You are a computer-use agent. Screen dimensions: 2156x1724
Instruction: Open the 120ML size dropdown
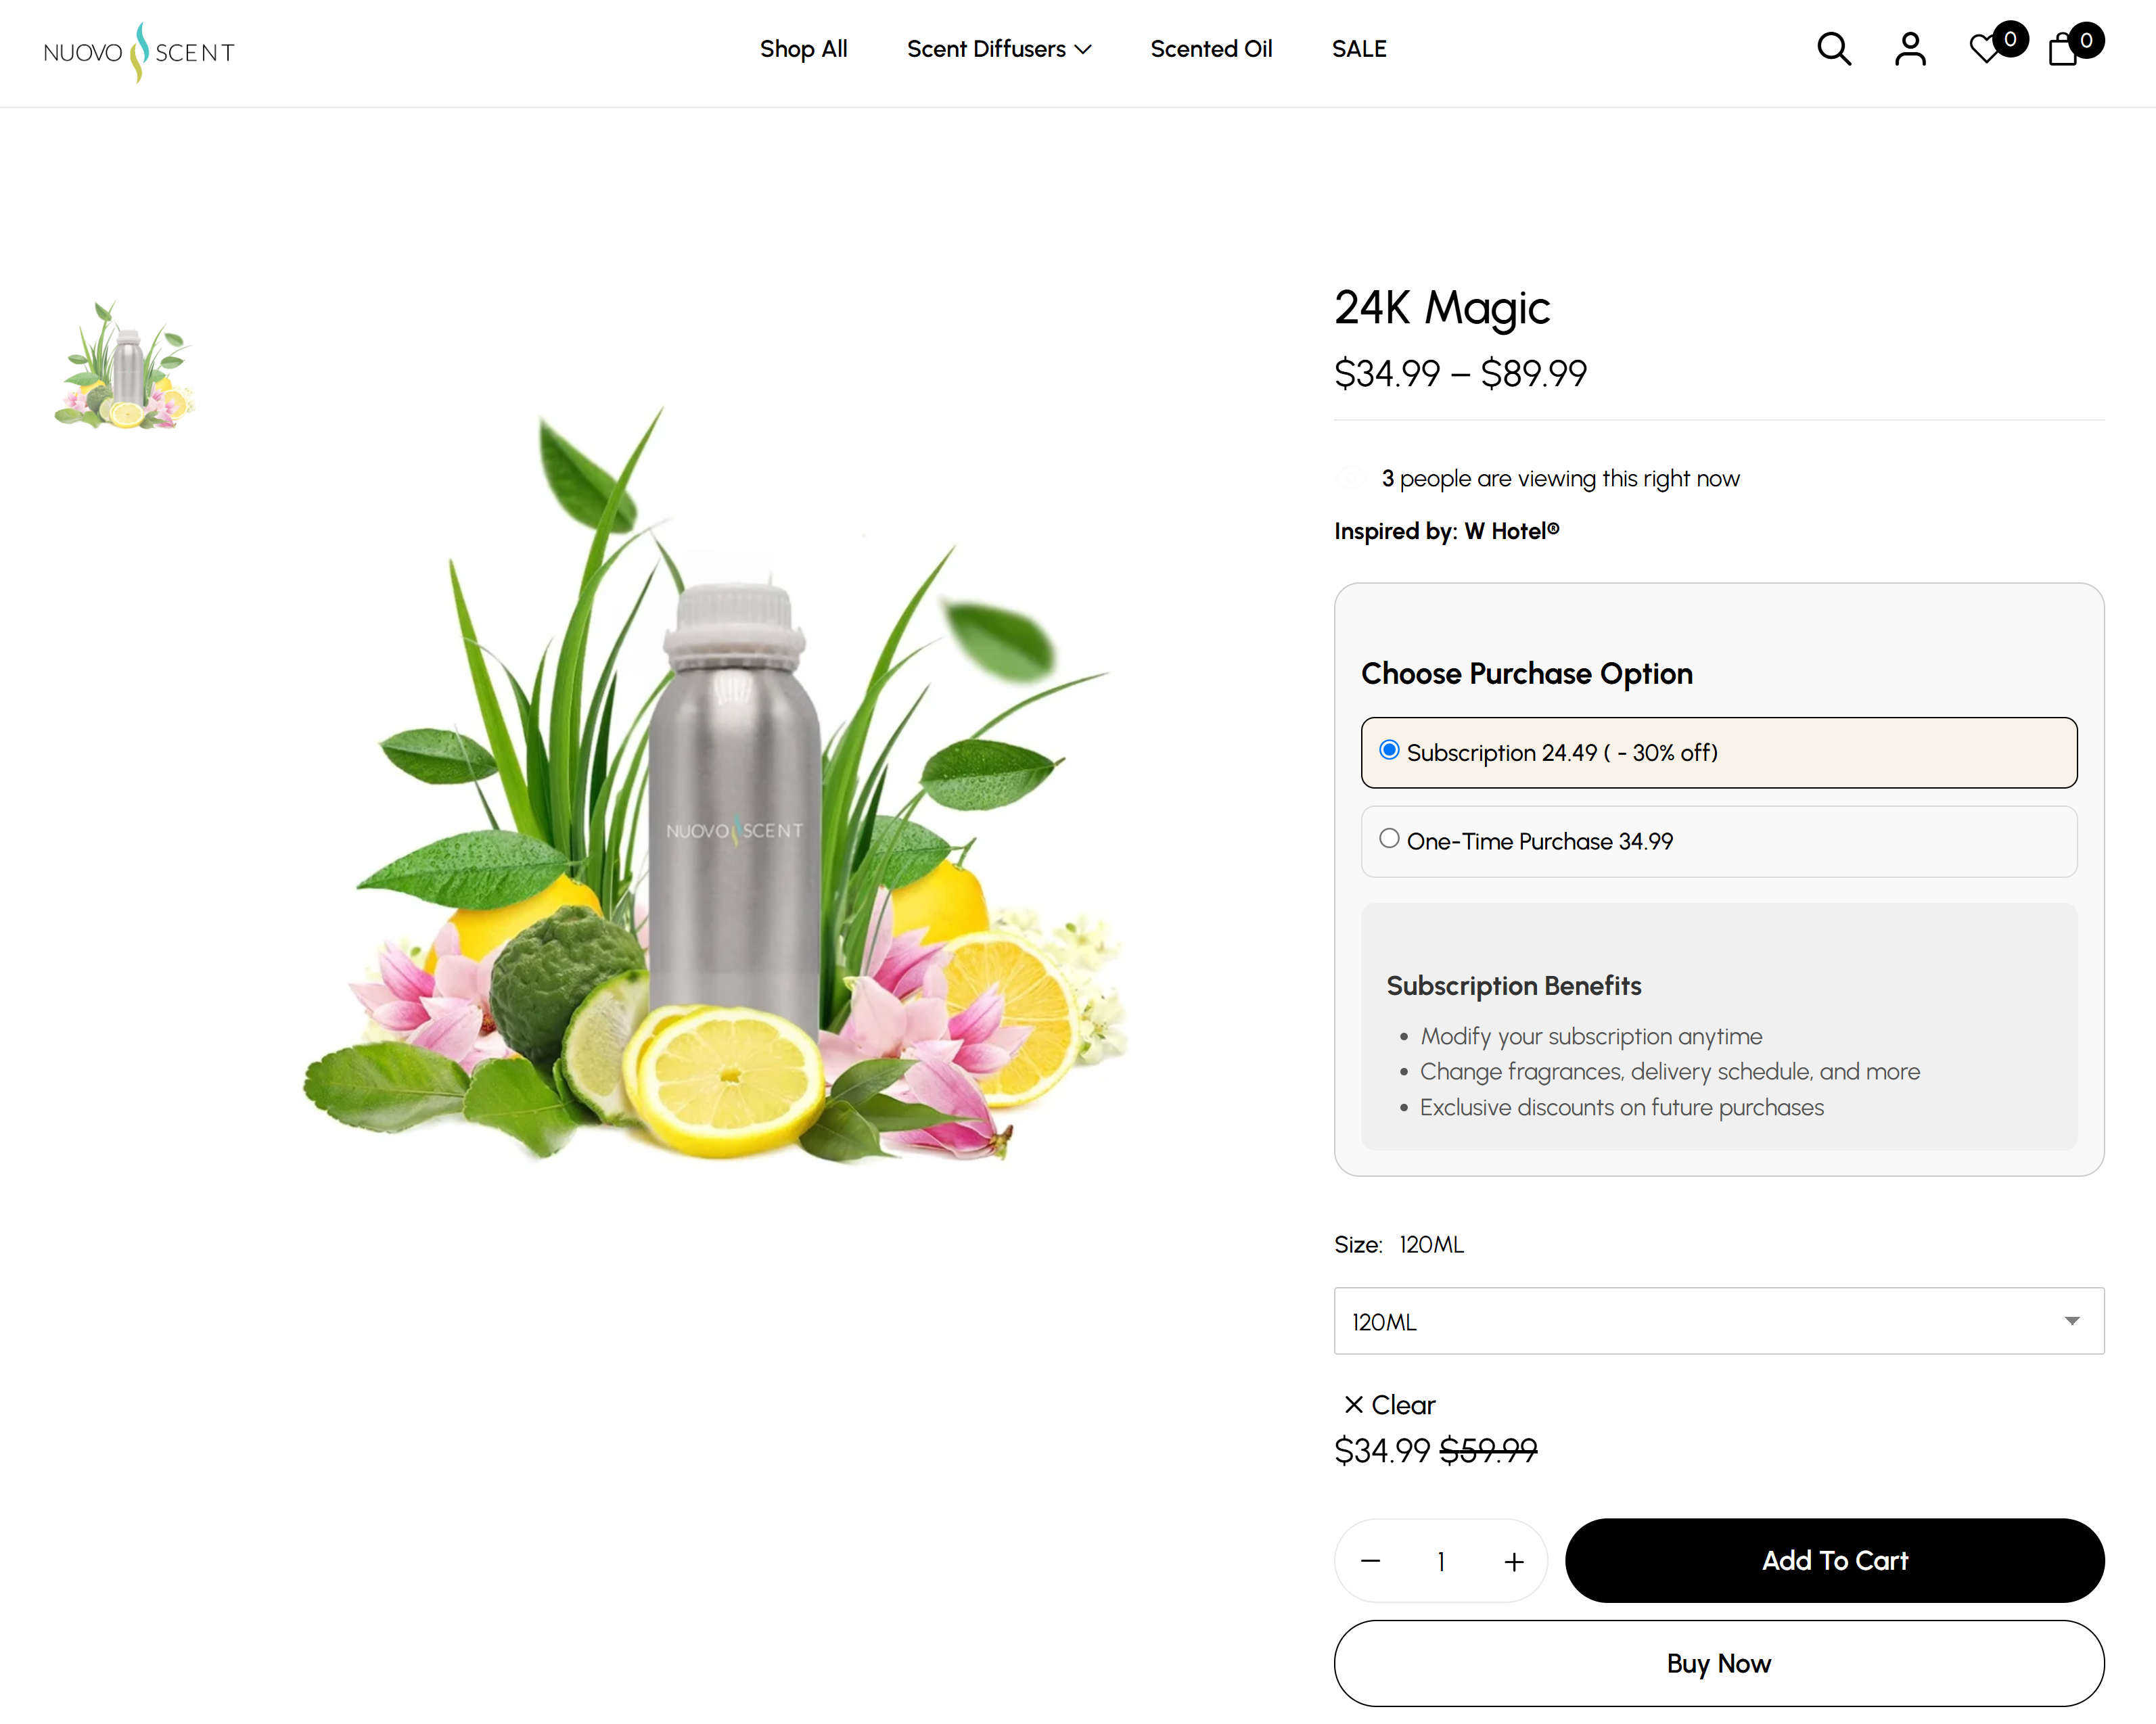tap(1718, 1321)
